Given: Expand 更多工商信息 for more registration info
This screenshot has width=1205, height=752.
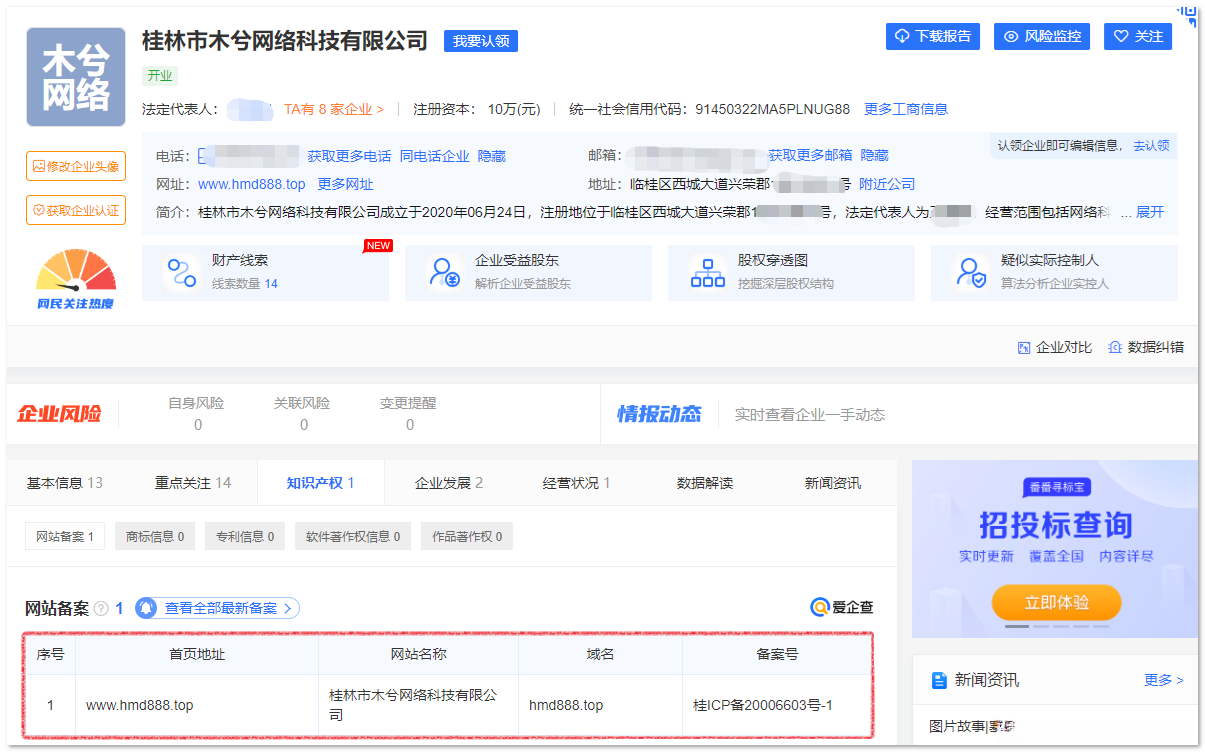Looking at the screenshot, I should (x=905, y=108).
